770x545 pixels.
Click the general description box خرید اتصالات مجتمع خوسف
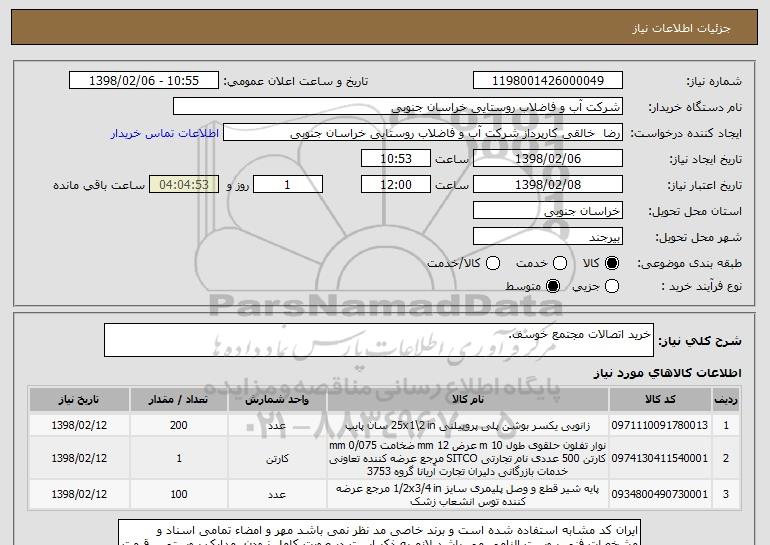[379, 340]
